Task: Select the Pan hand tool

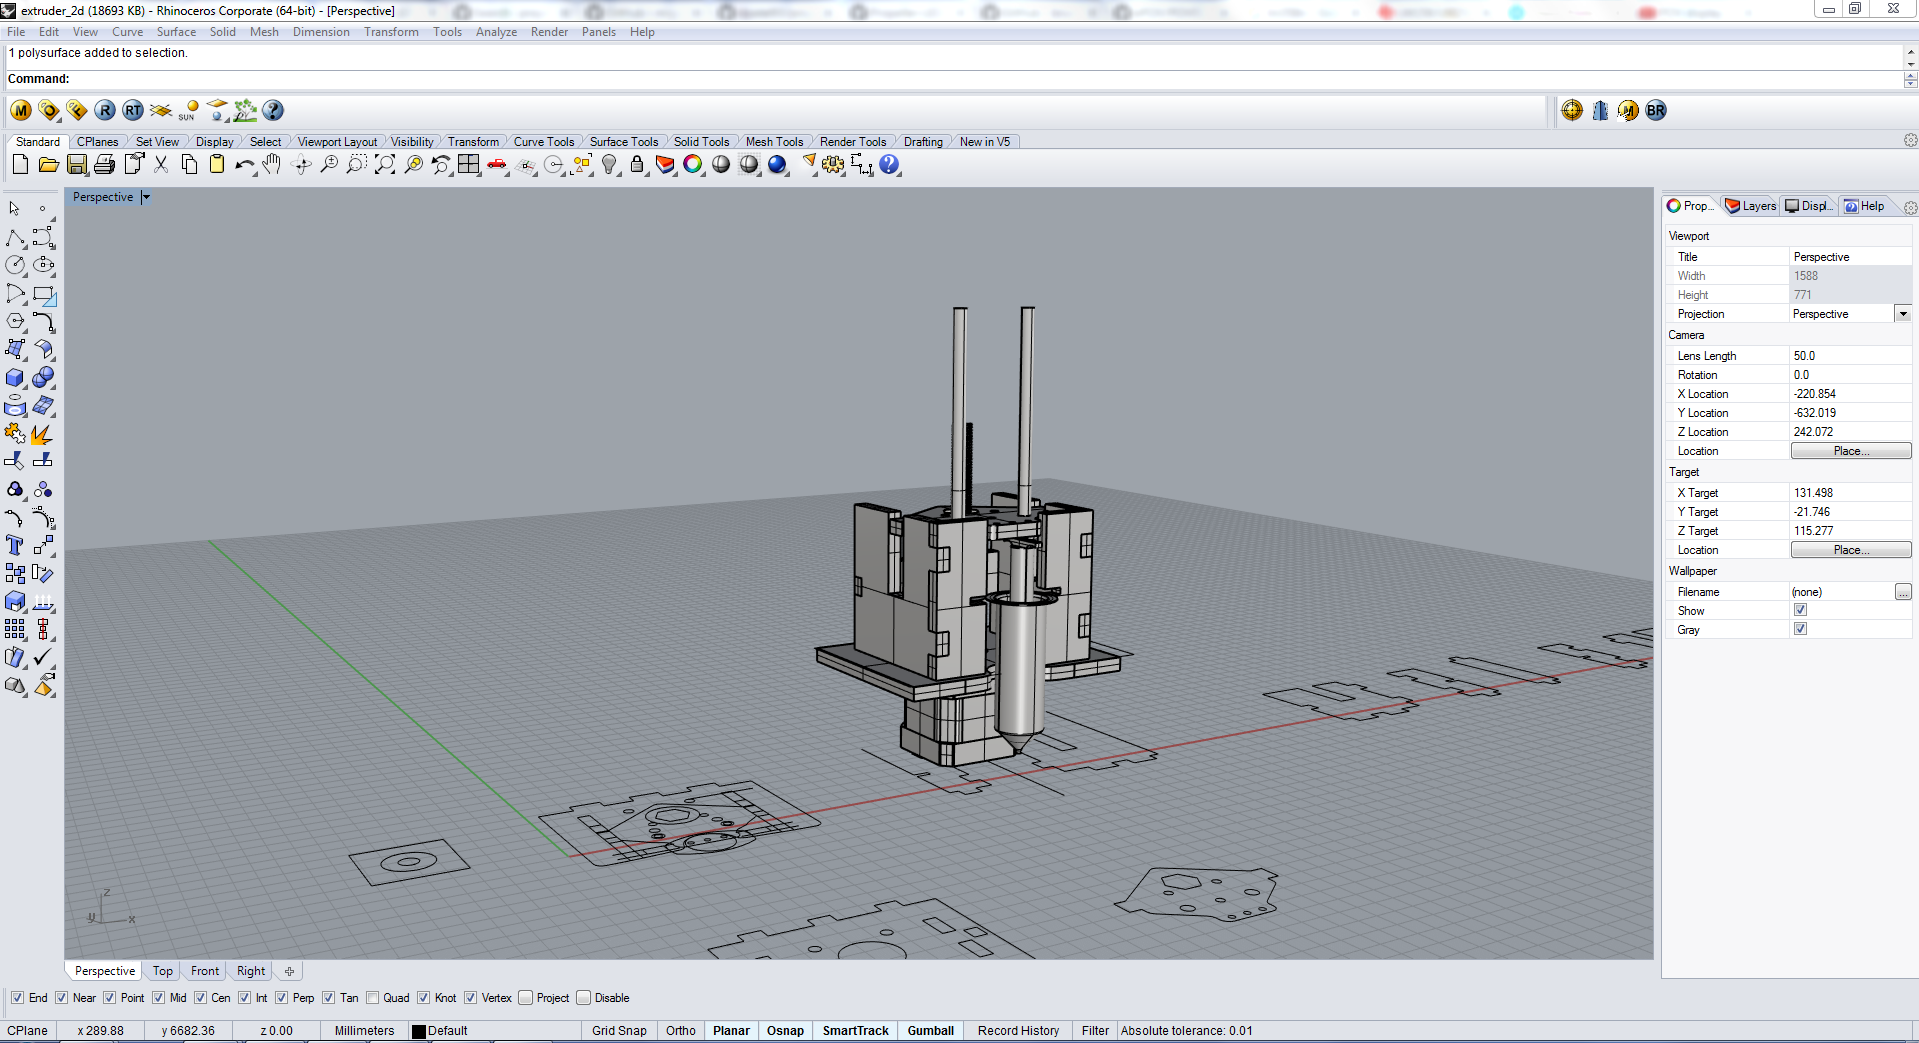Action: pyautogui.click(x=272, y=165)
